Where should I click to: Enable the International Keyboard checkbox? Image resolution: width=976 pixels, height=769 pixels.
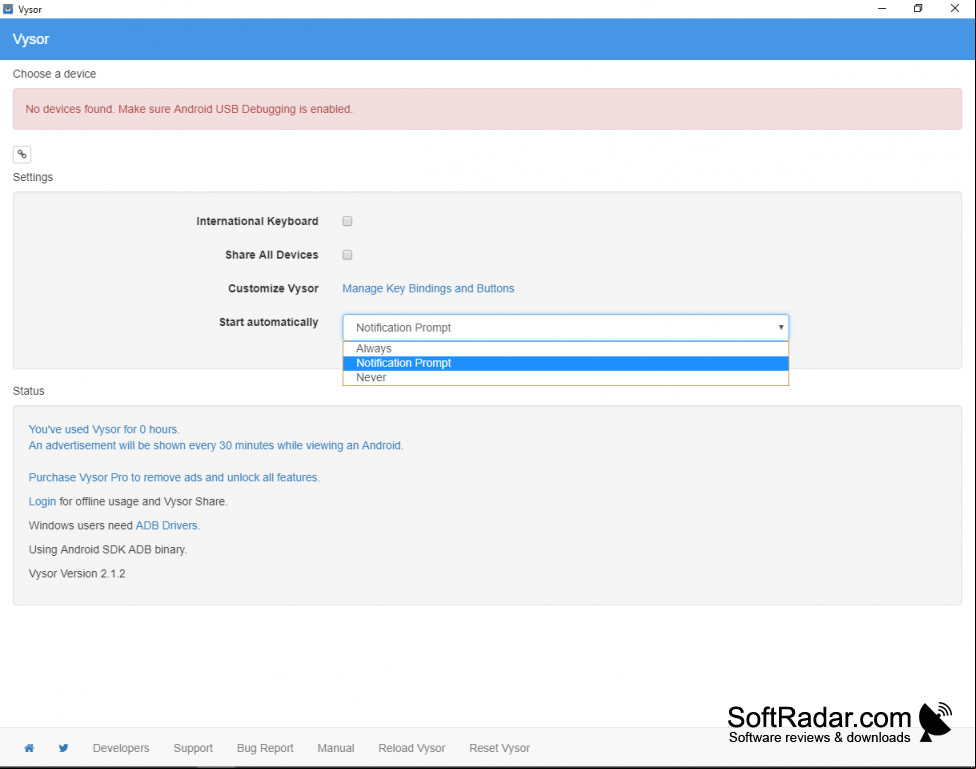tap(347, 221)
